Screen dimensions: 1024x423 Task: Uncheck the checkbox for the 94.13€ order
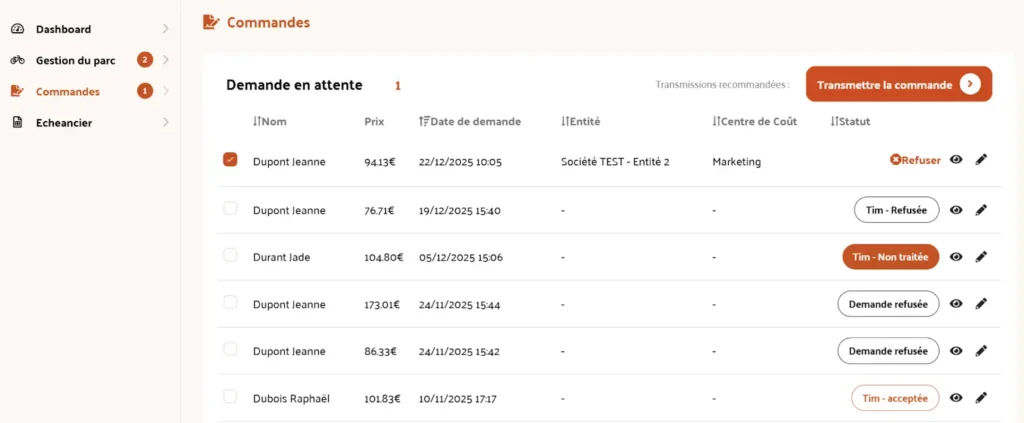point(230,160)
